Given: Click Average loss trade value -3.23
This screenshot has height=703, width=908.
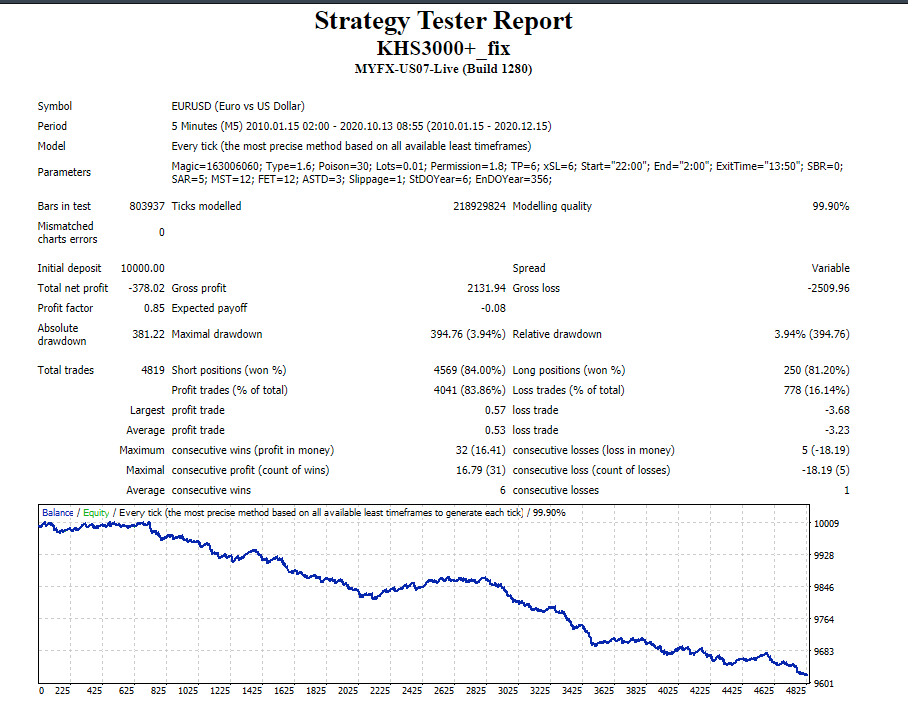Looking at the screenshot, I should coord(837,430).
